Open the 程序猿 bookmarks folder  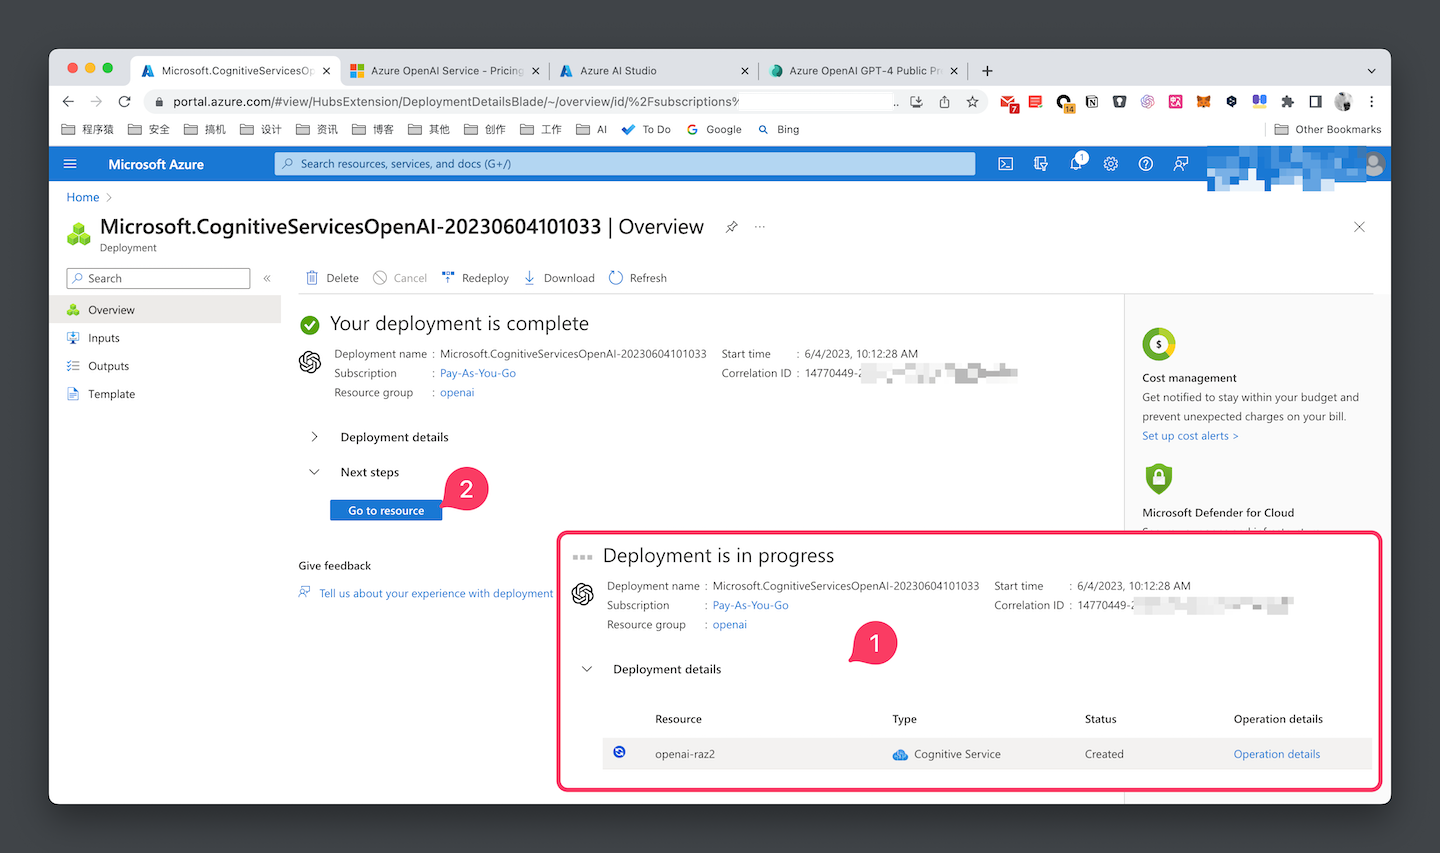(x=88, y=129)
